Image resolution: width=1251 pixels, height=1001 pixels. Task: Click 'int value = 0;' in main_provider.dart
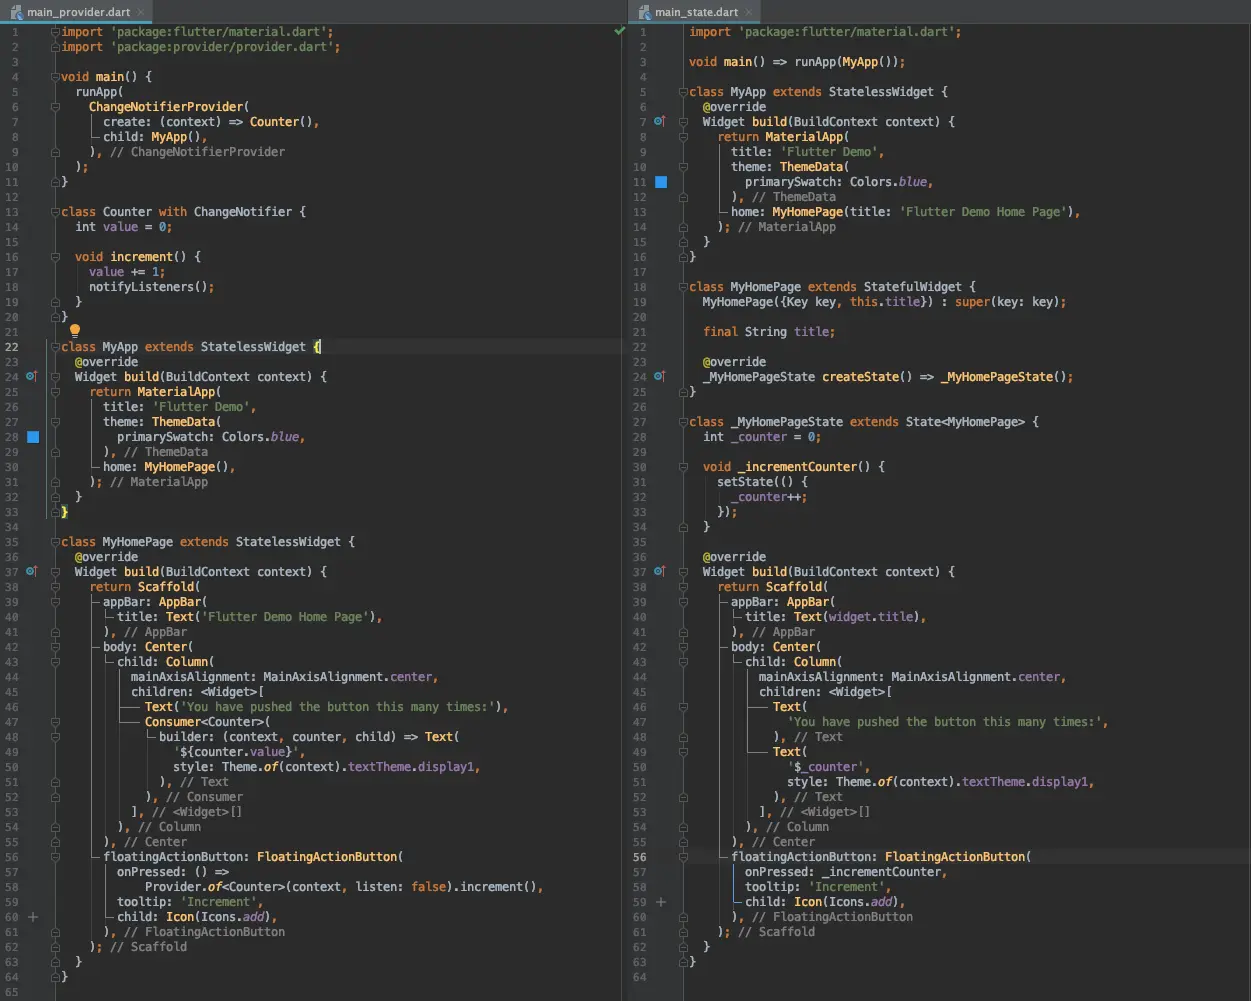point(124,227)
